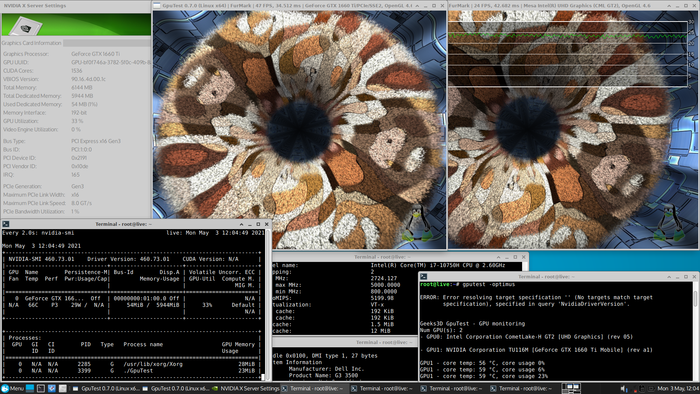Roll up the nvidia-smi terminal window

click(x=242, y=224)
